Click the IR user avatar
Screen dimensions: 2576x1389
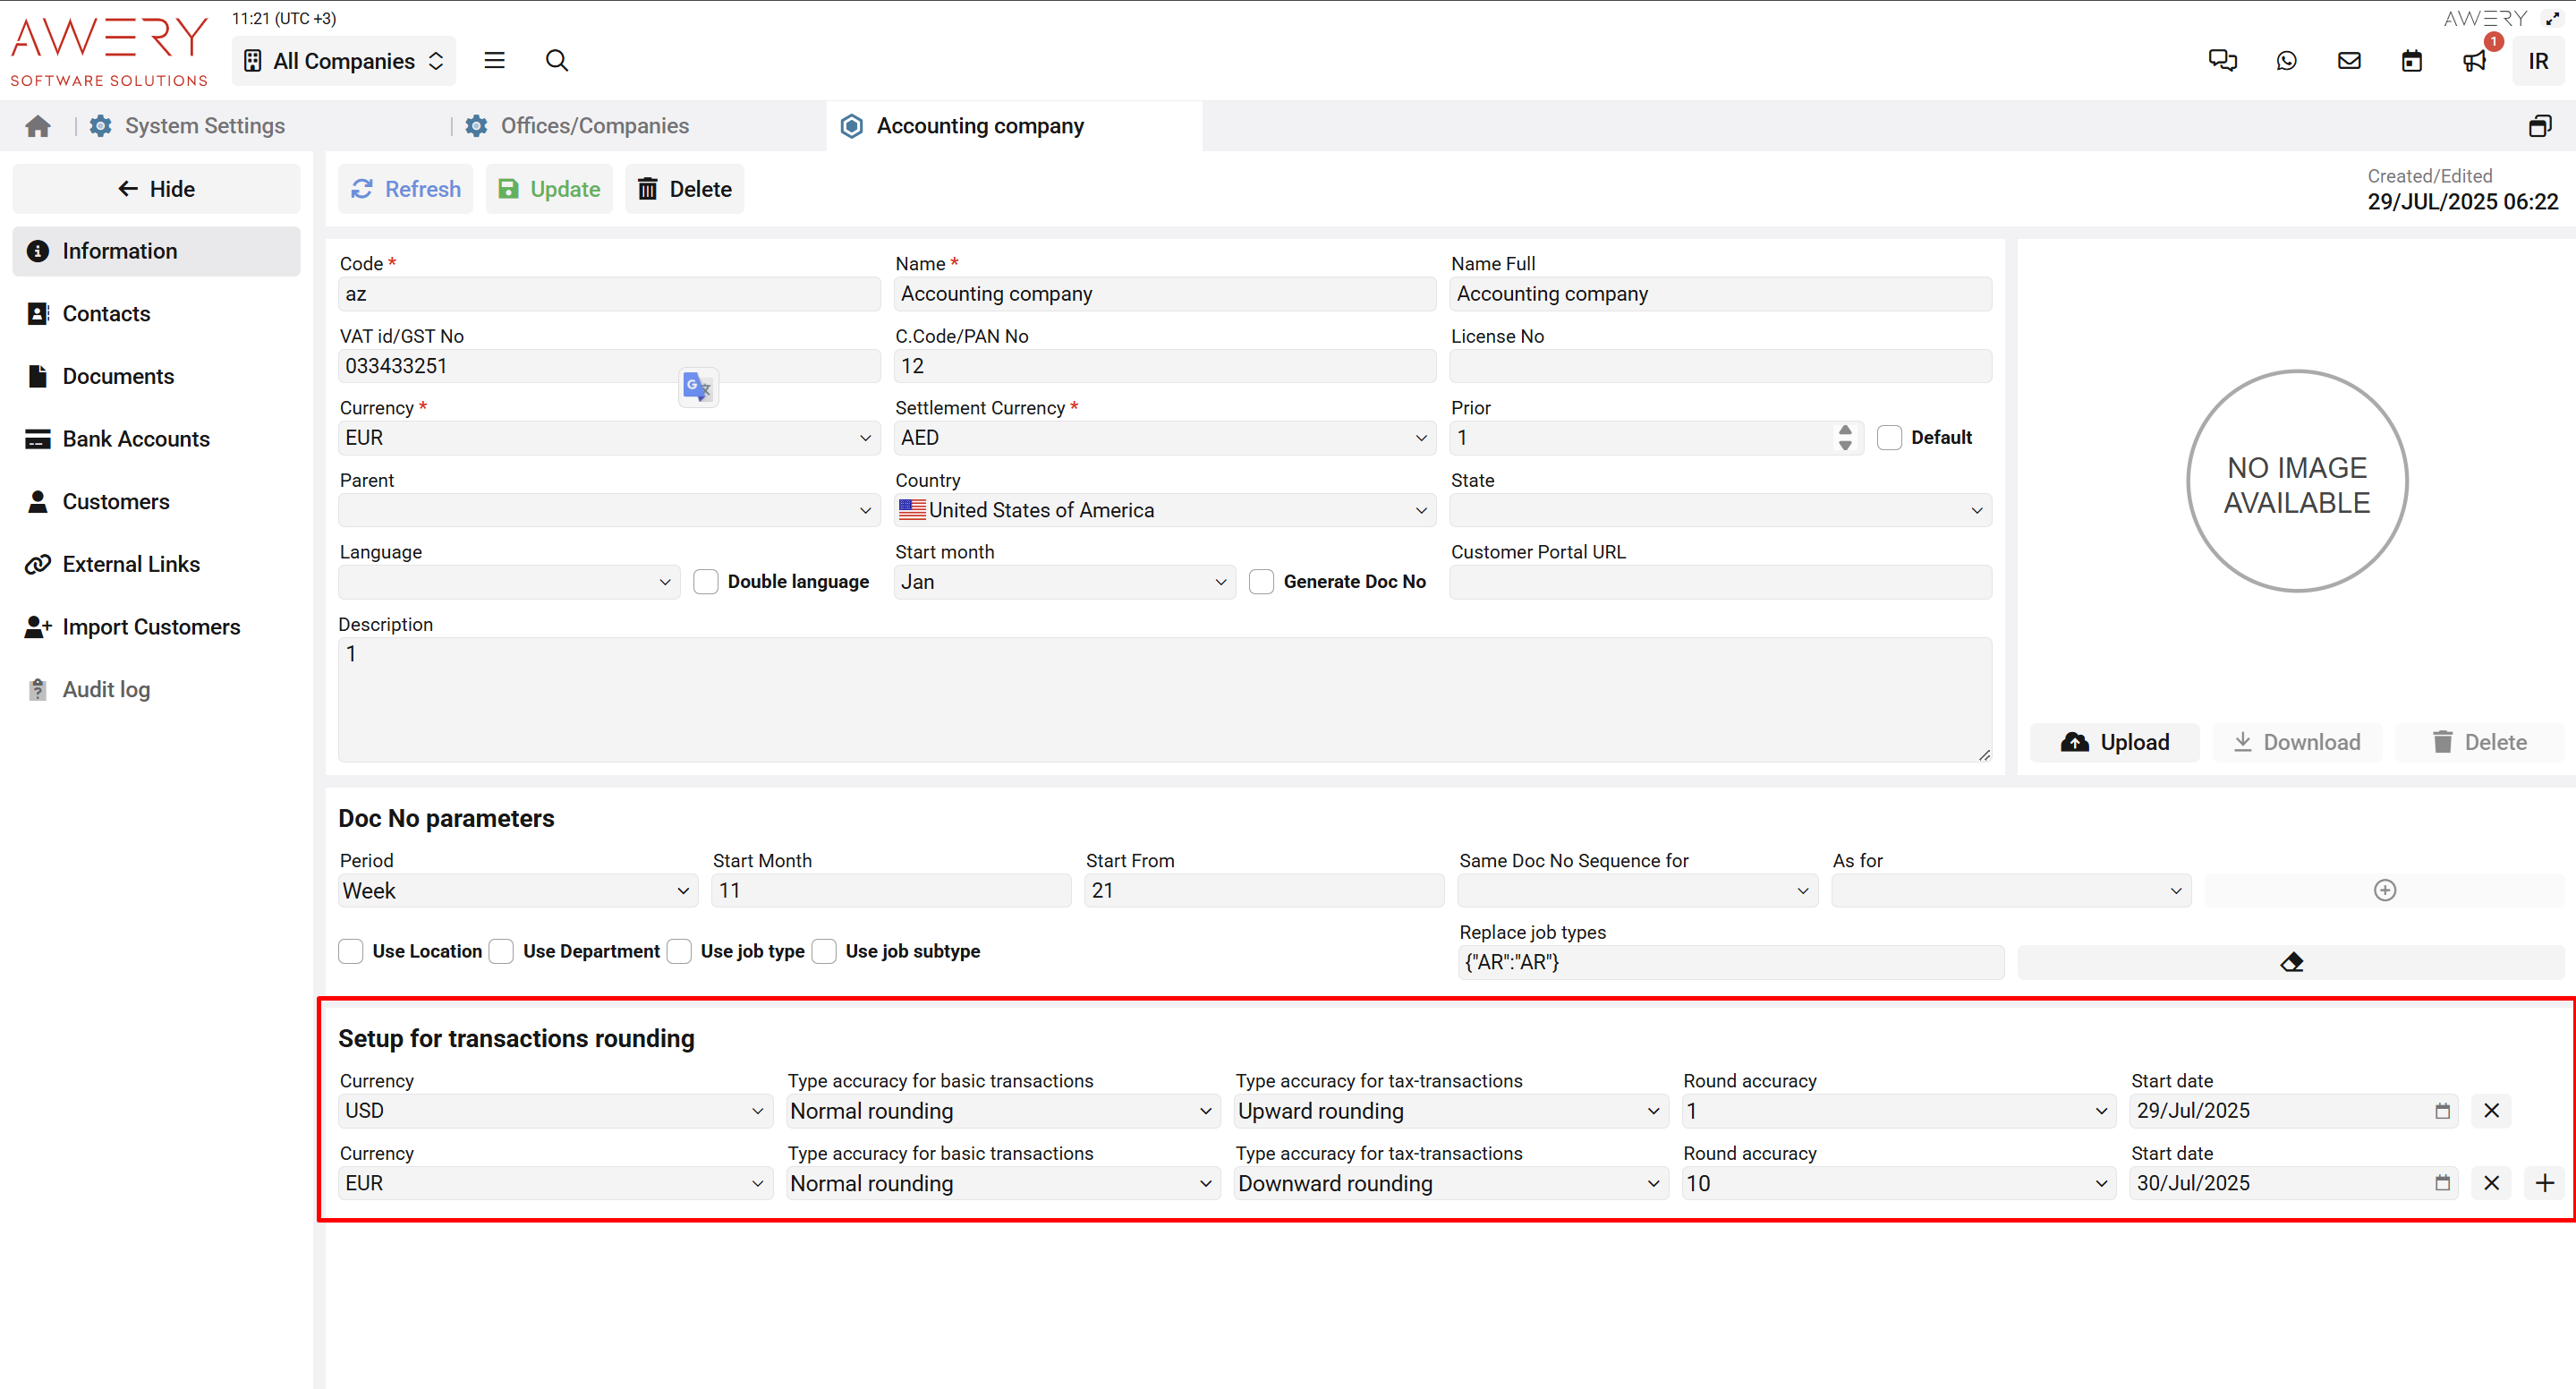pyautogui.click(x=2538, y=61)
